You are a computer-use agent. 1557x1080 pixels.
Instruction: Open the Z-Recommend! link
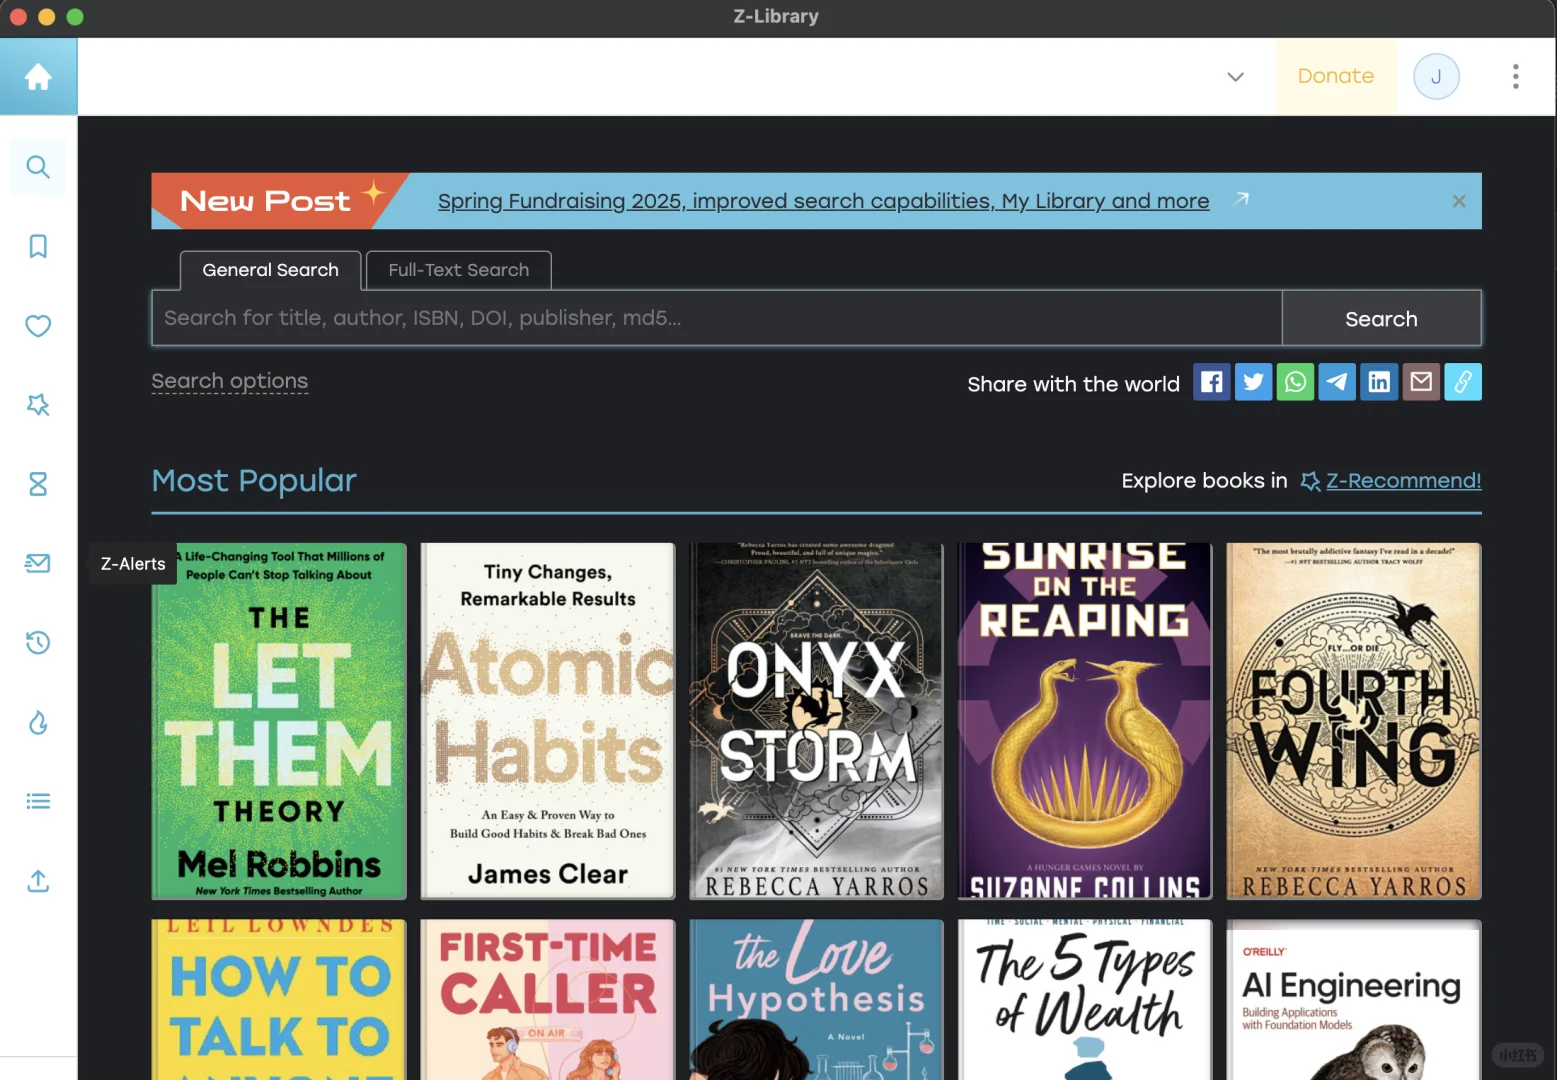tap(1403, 481)
